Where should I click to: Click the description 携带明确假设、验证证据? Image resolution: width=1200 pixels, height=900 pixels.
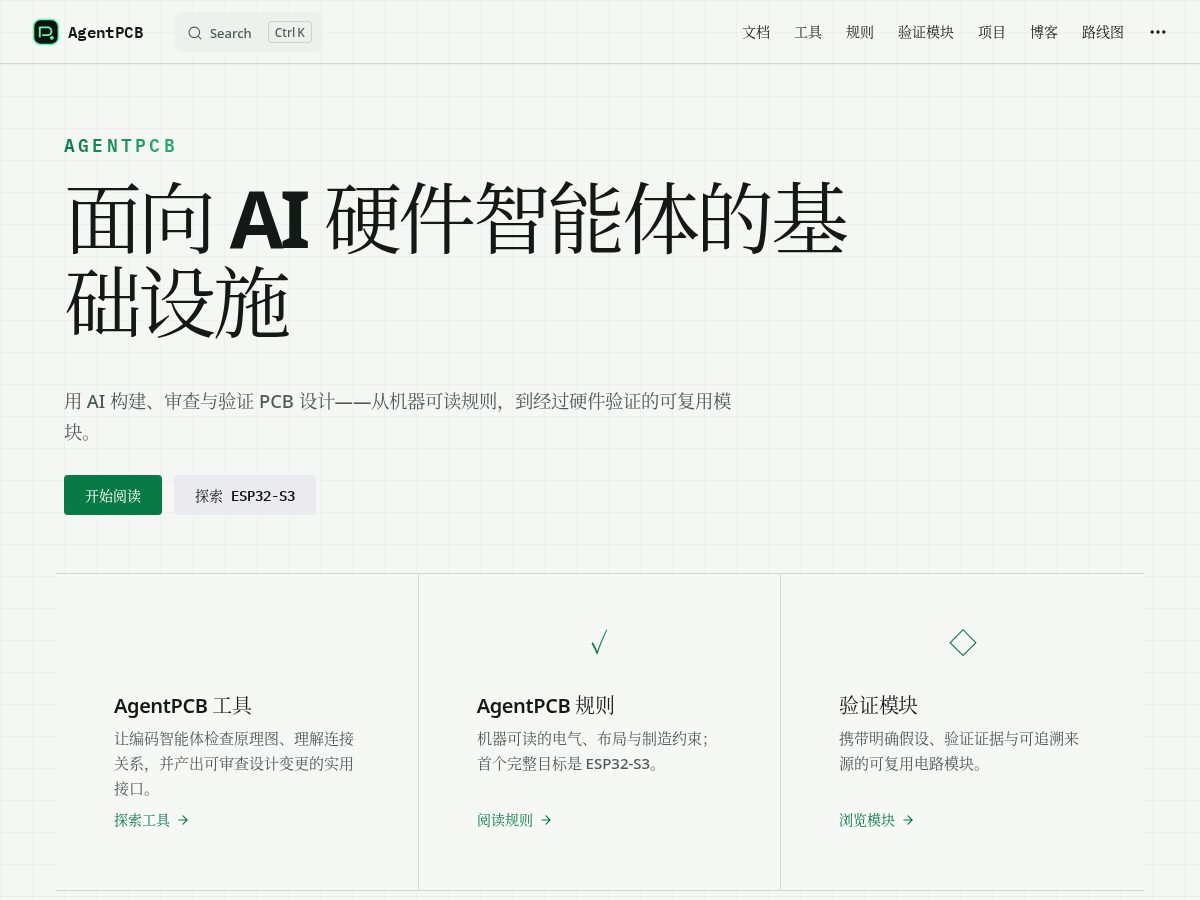[959, 751]
